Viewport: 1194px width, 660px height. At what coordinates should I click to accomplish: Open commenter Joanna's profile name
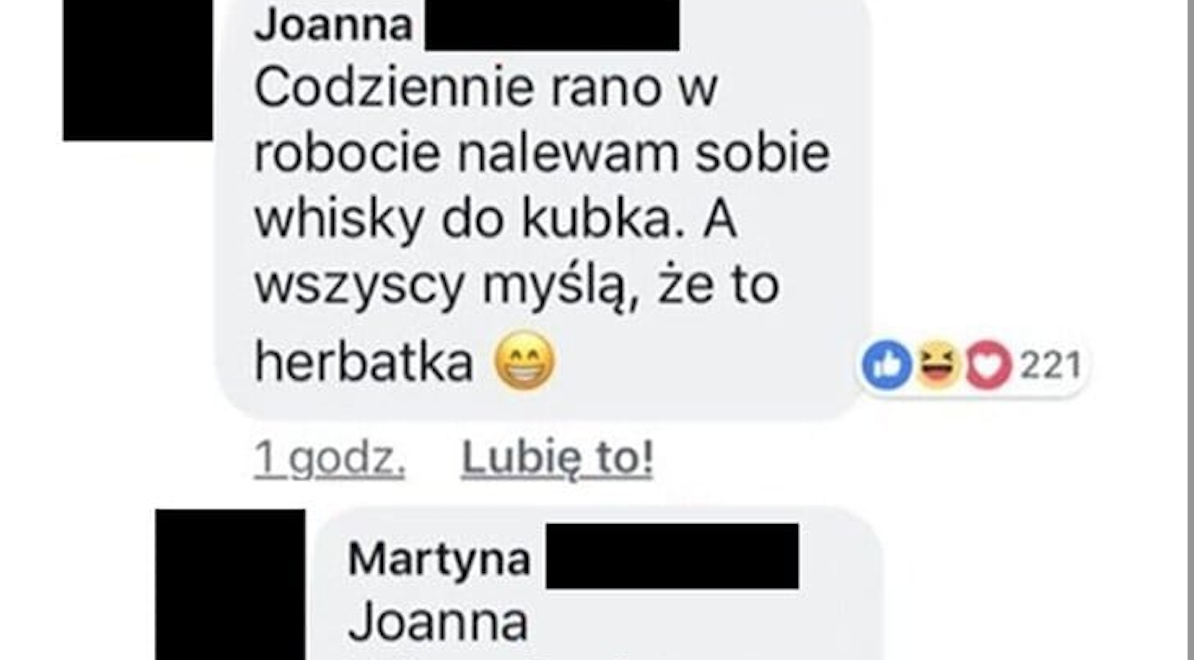click(x=334, y=25)
